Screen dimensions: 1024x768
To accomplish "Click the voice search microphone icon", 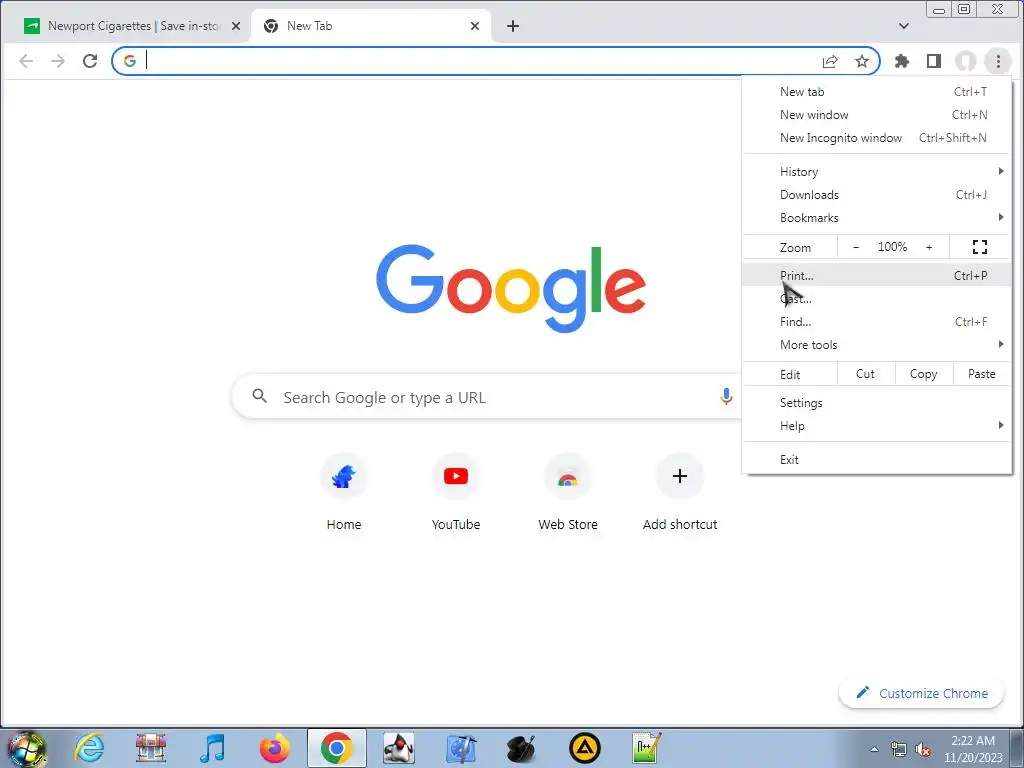I will click(726, 396).
